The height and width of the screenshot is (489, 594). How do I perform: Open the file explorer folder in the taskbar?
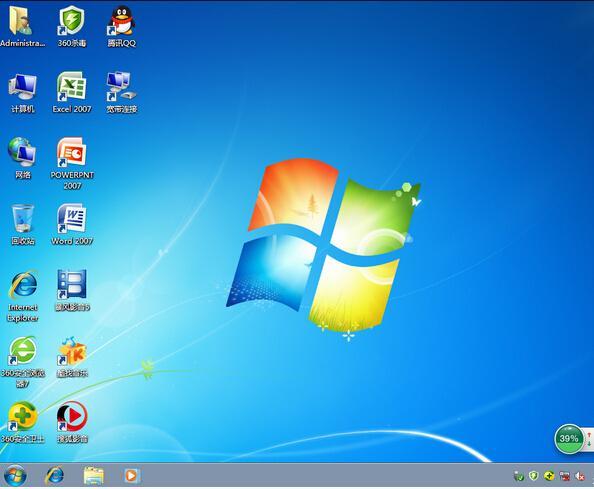click(x=93, y=475)
